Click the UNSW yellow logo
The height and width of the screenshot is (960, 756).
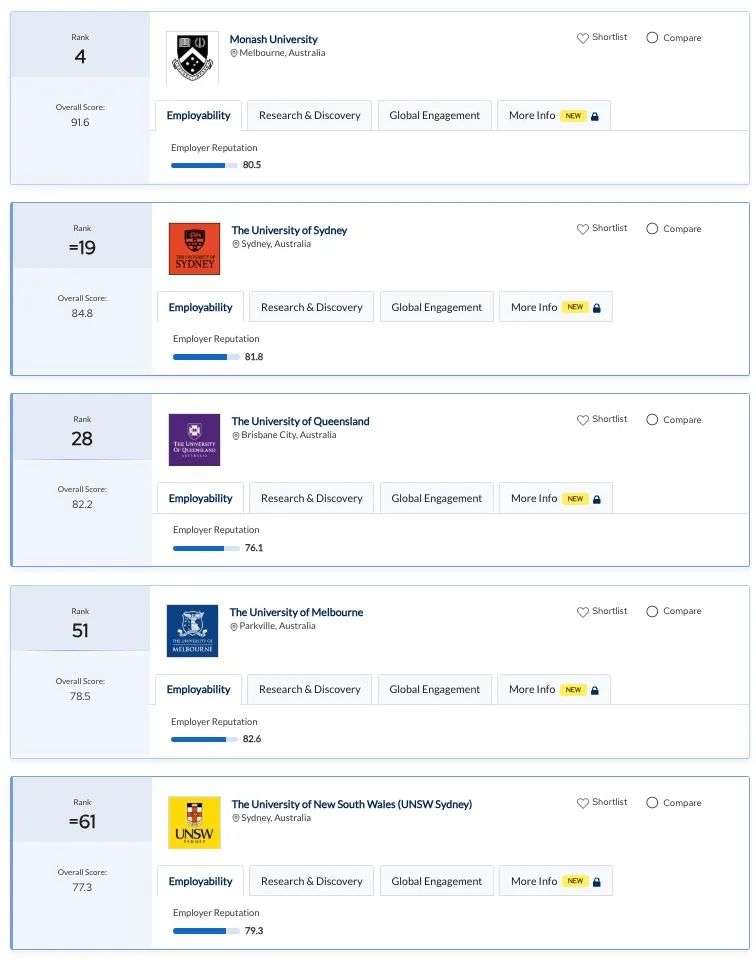pos(194,822)
